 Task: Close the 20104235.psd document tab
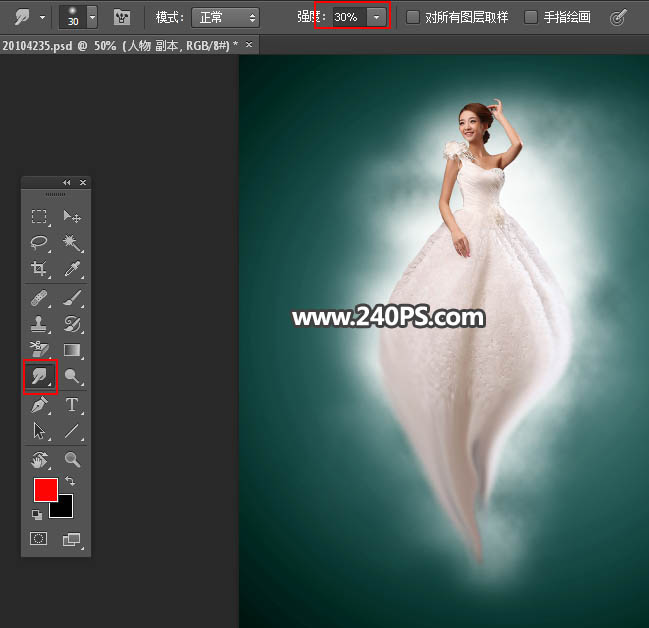(x=246, y=45)
